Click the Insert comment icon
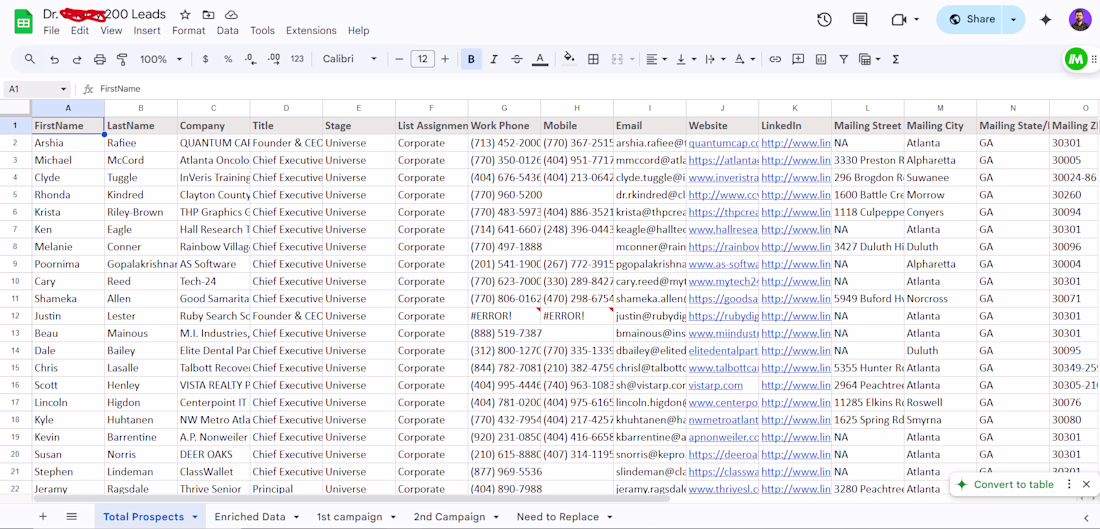The image size is (1100, 529). (798, 60)
